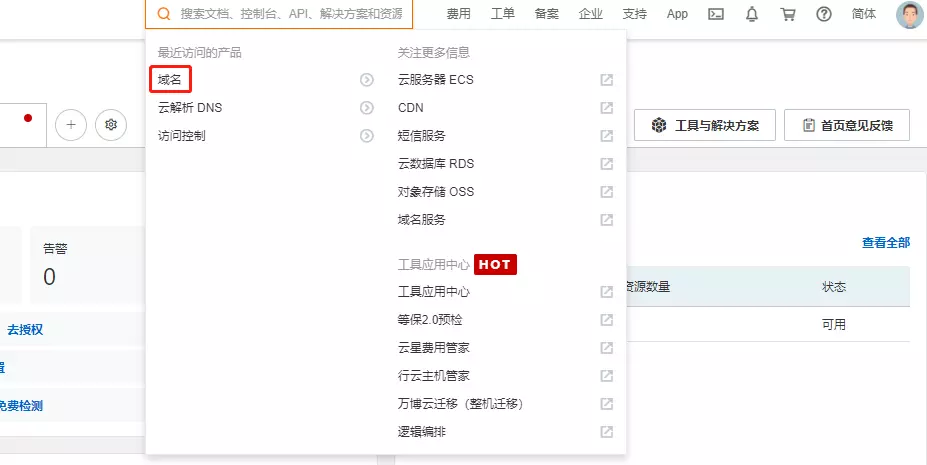Click the search input field

(x=290, y=14)
